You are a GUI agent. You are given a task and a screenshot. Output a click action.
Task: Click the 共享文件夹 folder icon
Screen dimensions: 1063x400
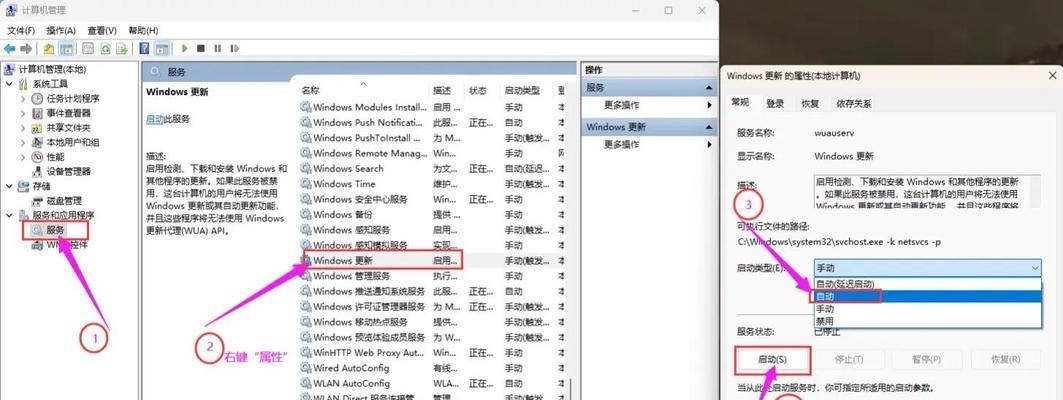37,128
